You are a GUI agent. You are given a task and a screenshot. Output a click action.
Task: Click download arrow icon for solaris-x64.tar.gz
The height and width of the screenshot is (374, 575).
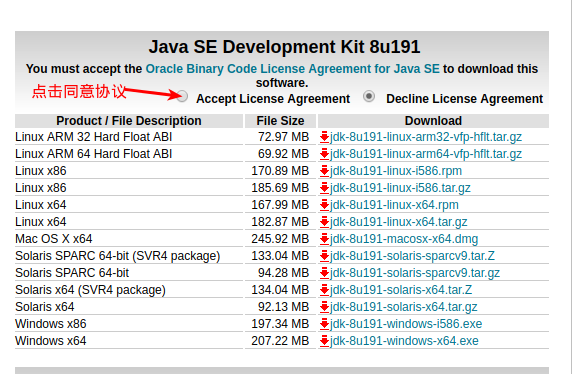coord(324,307)
